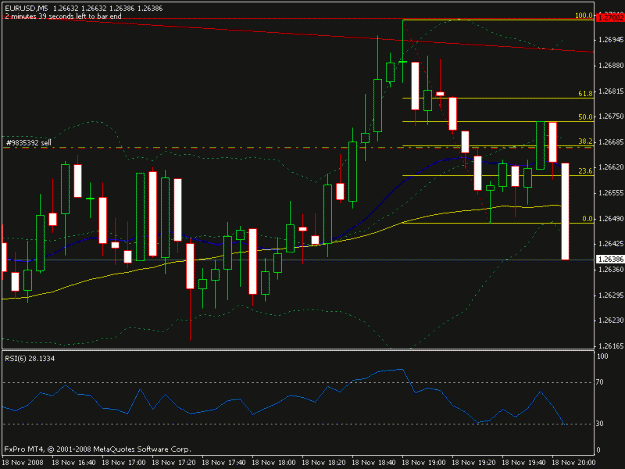The height and width of the screenshot is (469, 625).
Task: Click the 18 Nov 20:00 time label
Action: pyautogui.click(x=574, y=463)
